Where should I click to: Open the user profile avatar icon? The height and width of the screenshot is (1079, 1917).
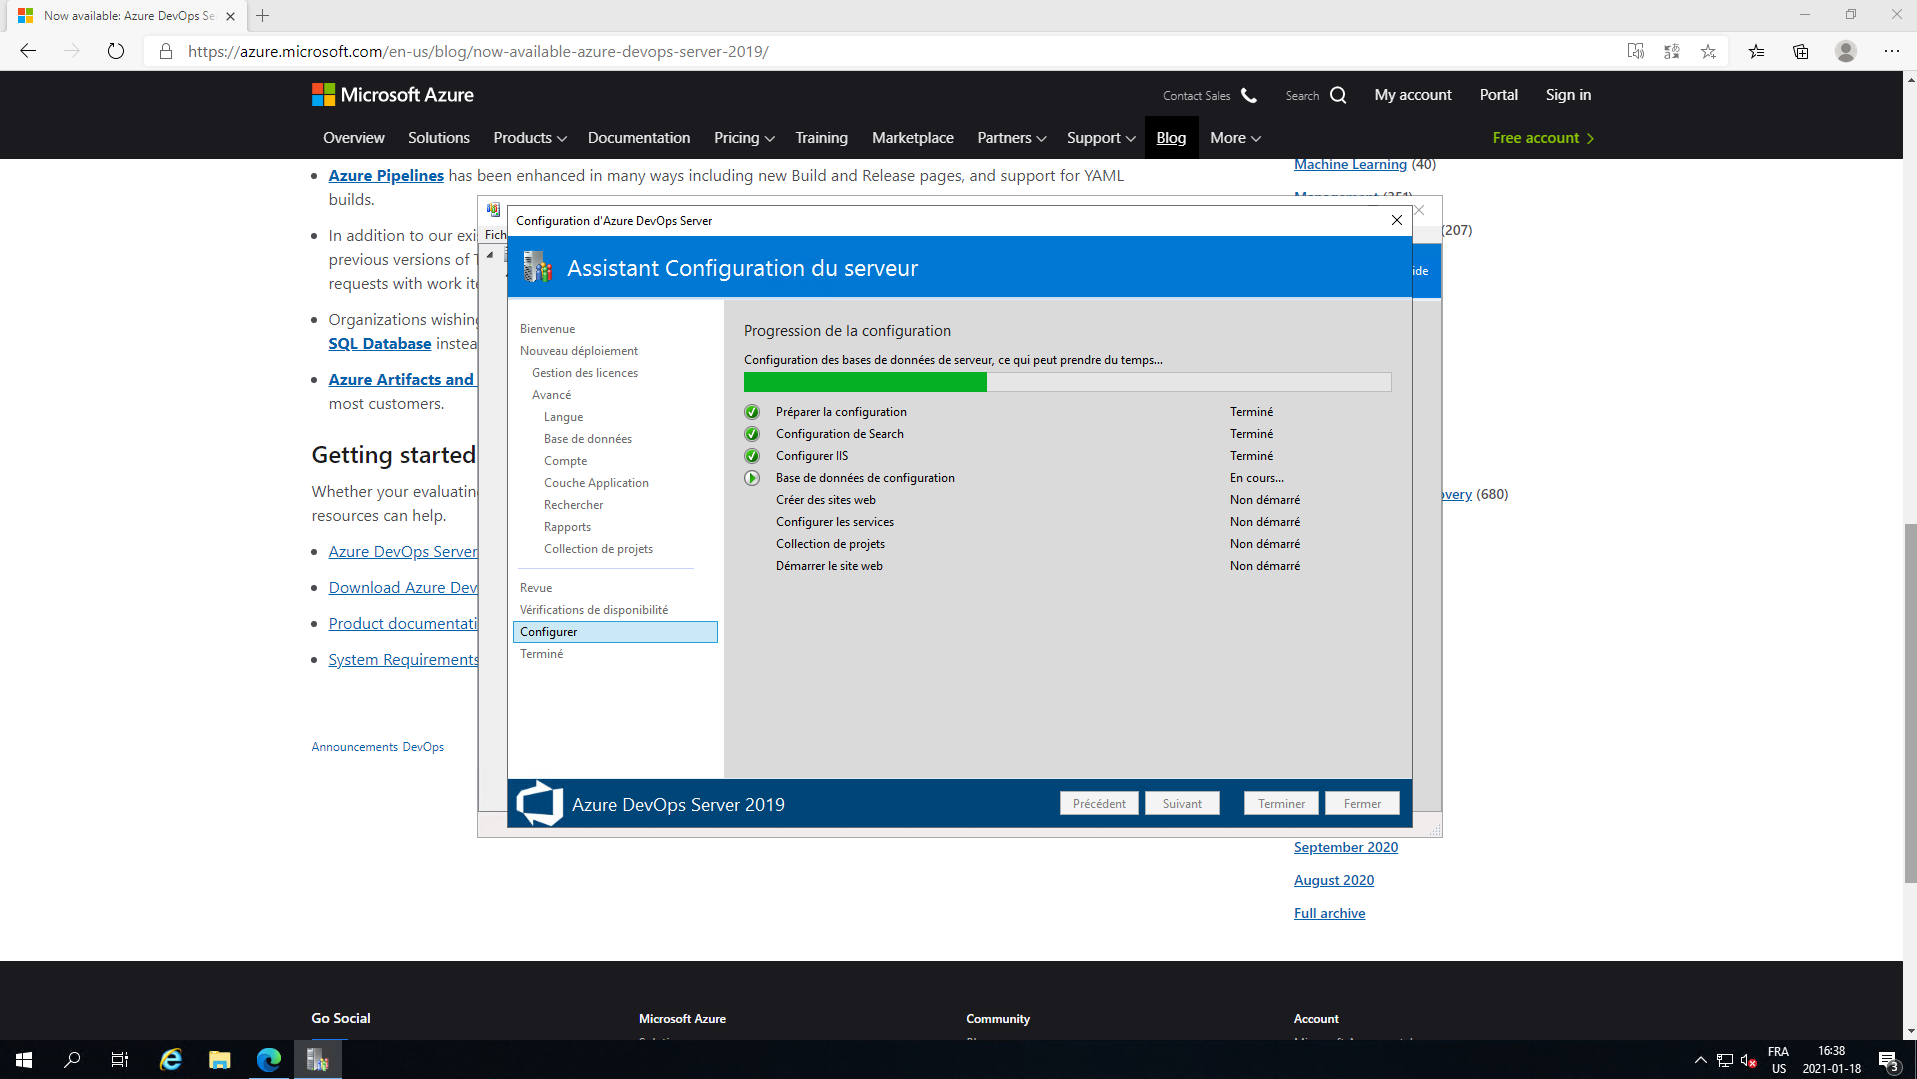click(1845, 51)
